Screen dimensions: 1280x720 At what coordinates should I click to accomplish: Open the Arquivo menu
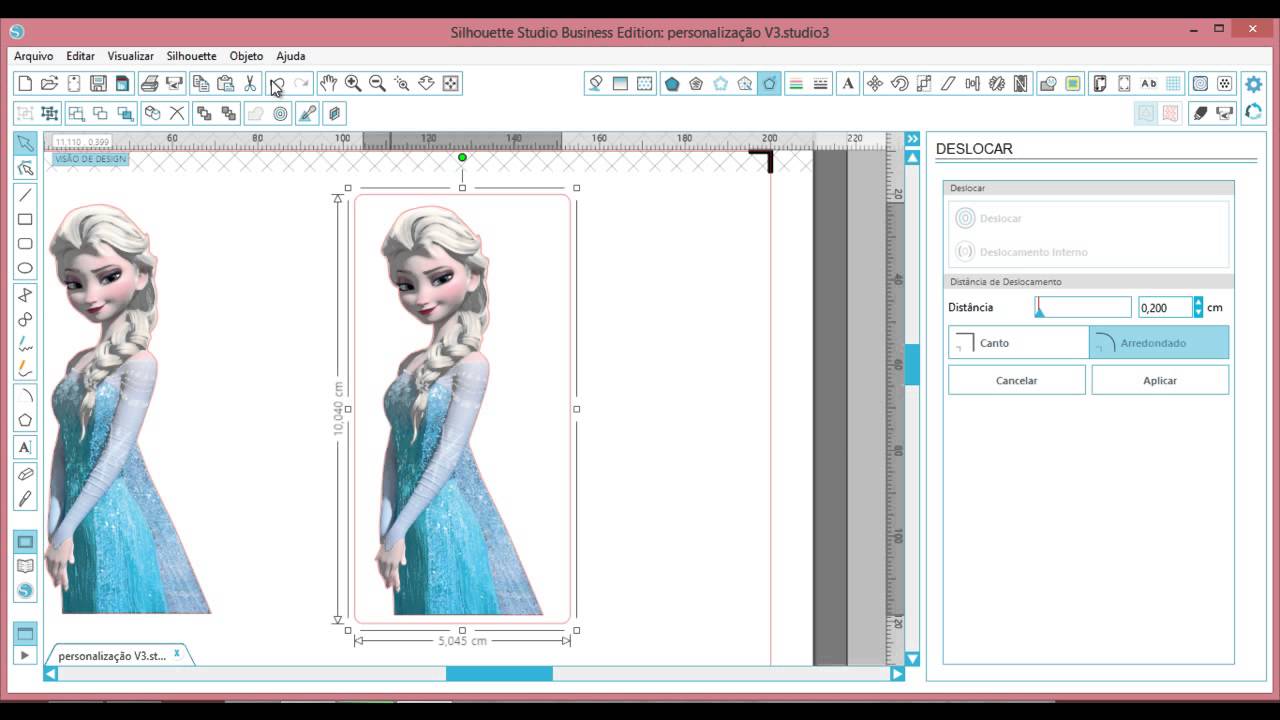[x=34, y=56]
